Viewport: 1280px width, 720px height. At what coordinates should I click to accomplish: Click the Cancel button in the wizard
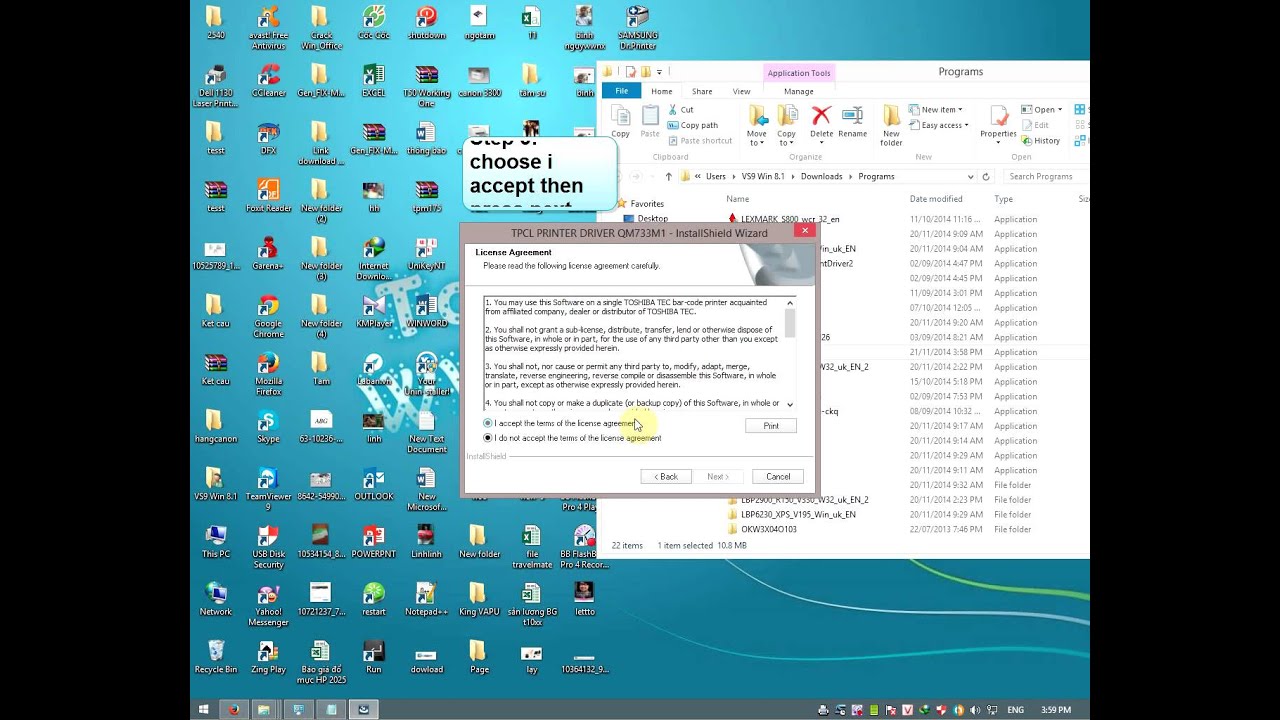click(778, 477)
